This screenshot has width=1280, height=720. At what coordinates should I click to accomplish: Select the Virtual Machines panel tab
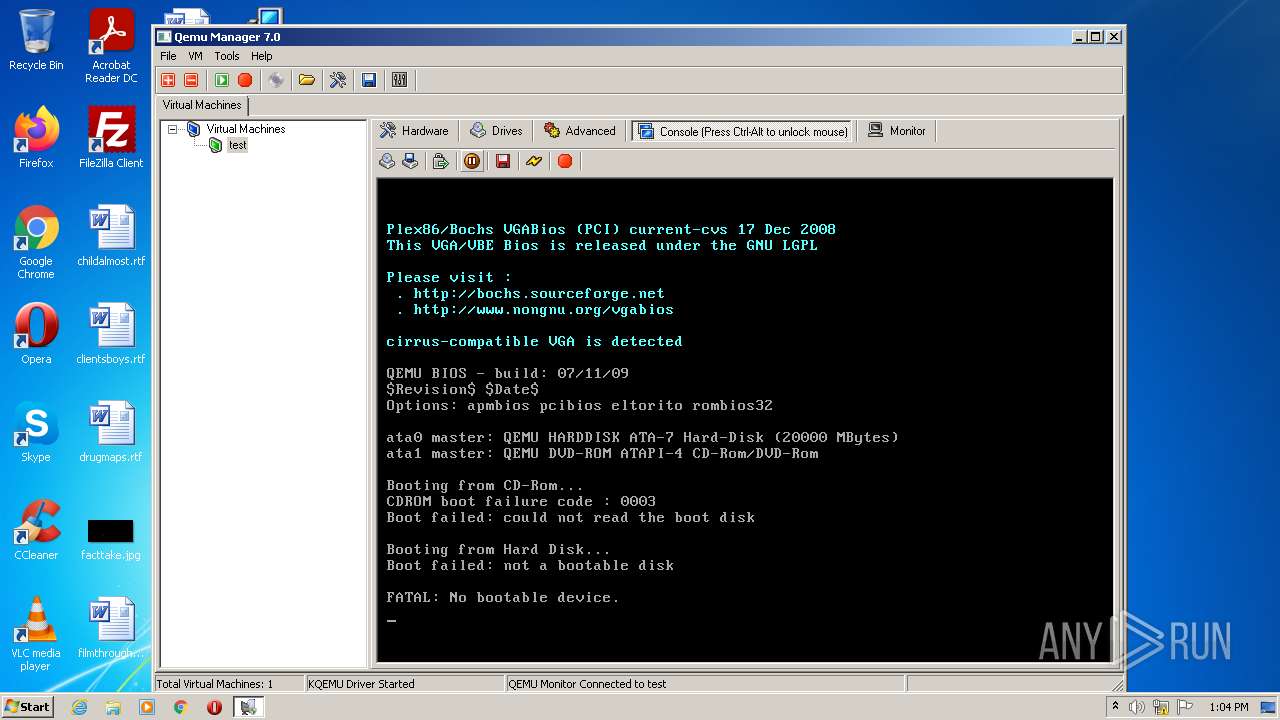[x=202, y=105]
